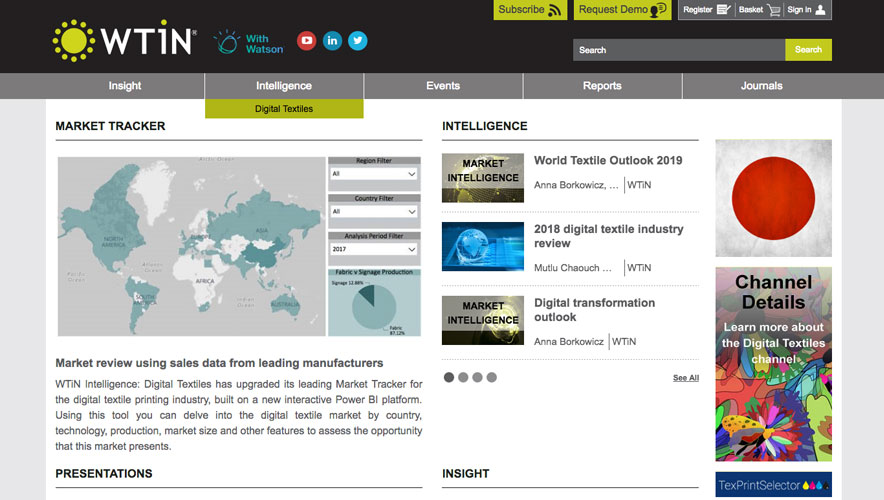Open Digital transformation Market Intelligence thumbnail
Viewport: 884px width, 500px height.
(483, 320)
